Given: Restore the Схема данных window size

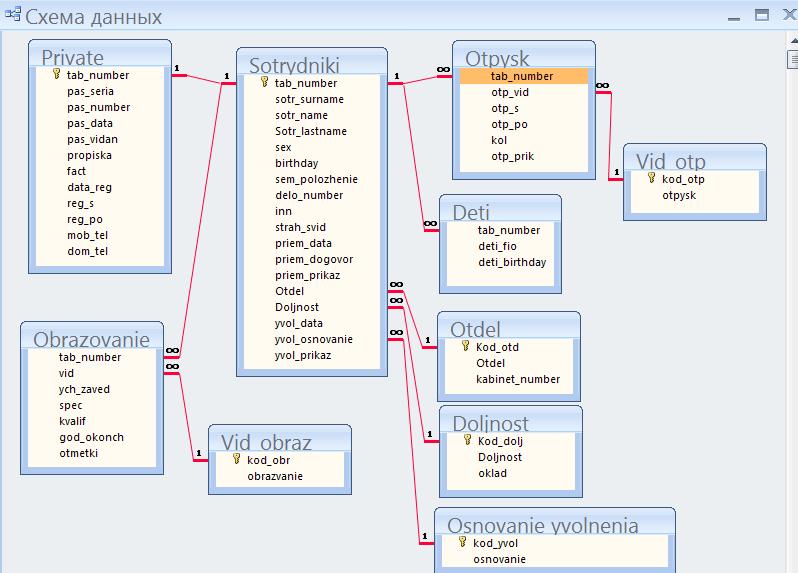Looking at the screenshot, I should [761, 15].
